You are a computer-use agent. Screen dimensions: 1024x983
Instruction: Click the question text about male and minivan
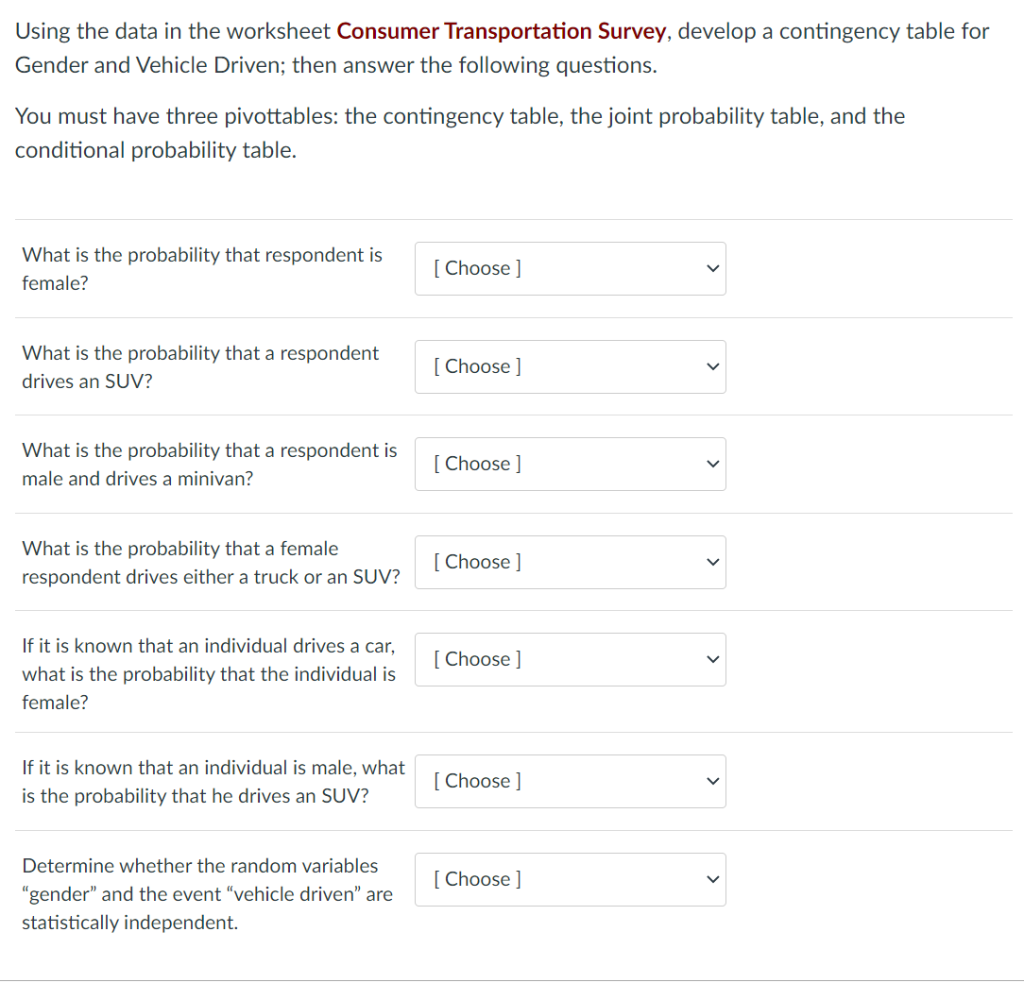[x=209, y=464]
